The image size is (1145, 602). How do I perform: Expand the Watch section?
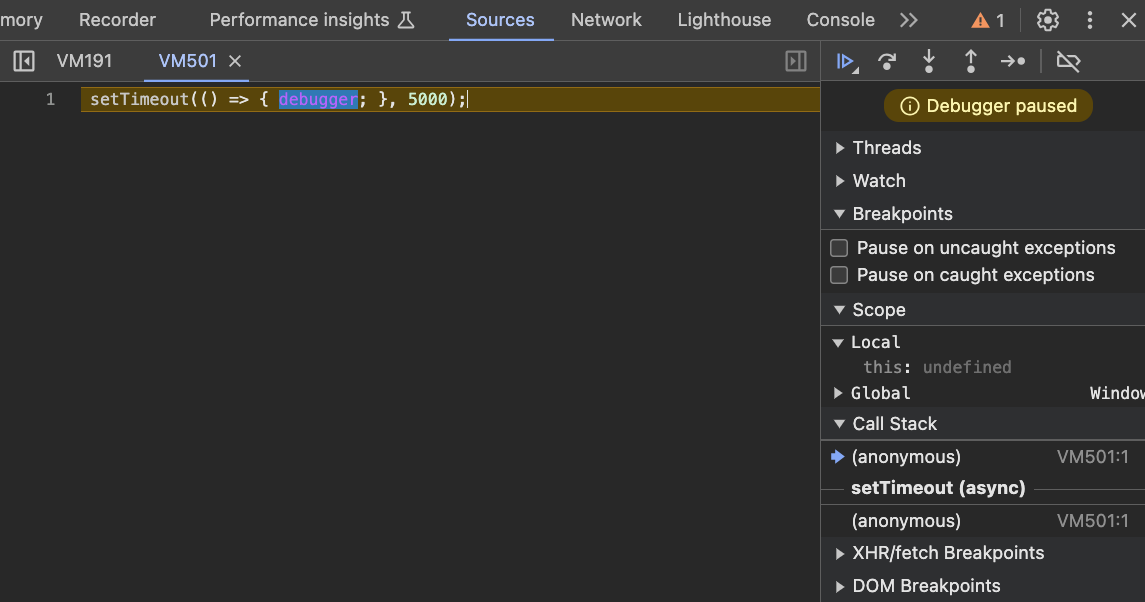(x=841, y=181)
